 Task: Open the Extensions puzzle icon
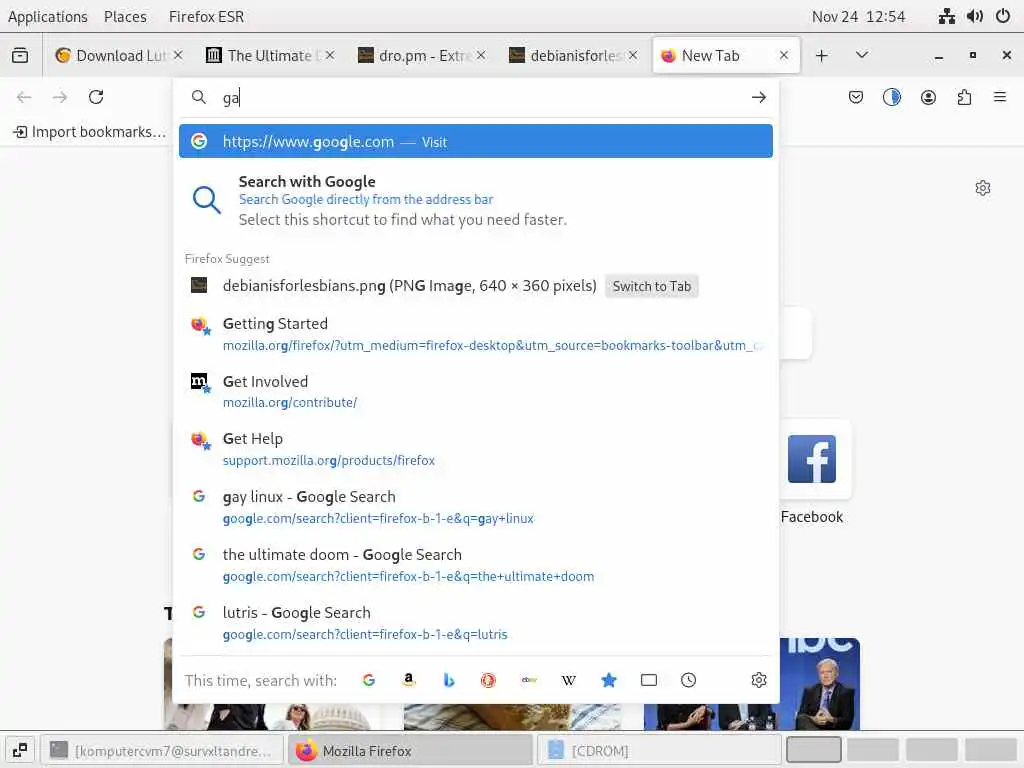pyautogui.click(x=964, y=97)
